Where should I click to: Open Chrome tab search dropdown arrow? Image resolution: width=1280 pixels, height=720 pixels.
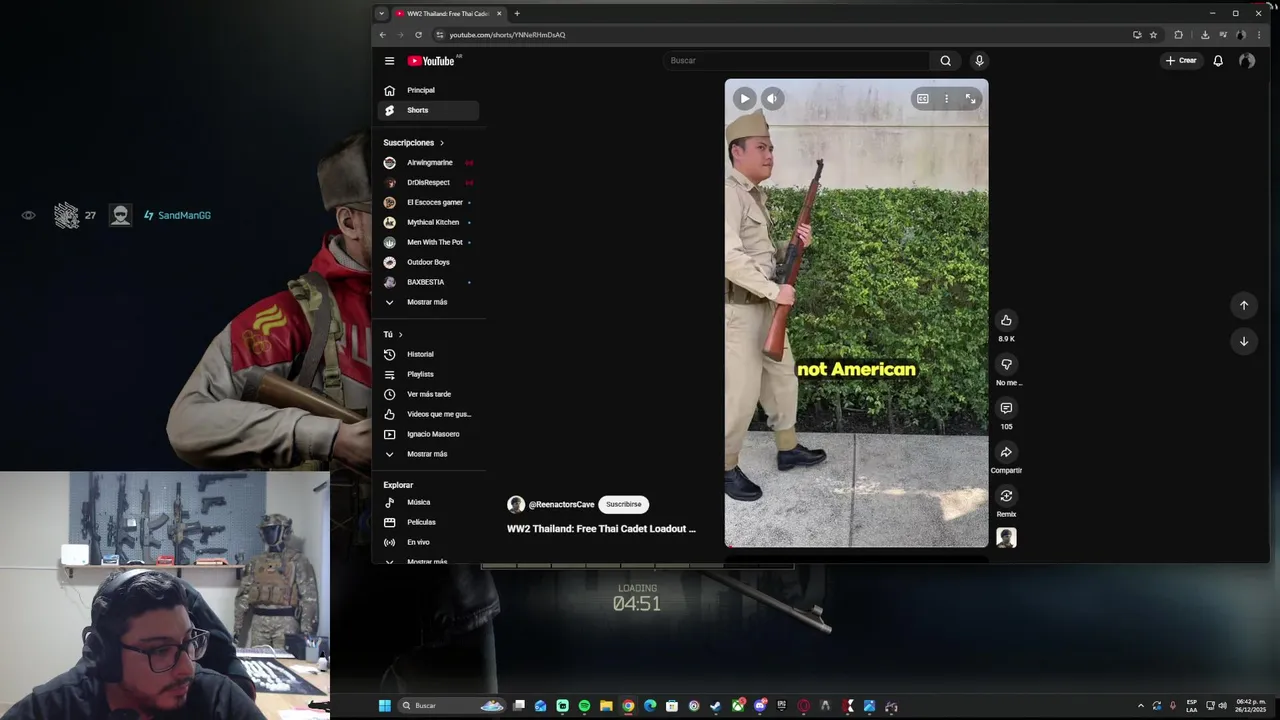click(381, 14)
